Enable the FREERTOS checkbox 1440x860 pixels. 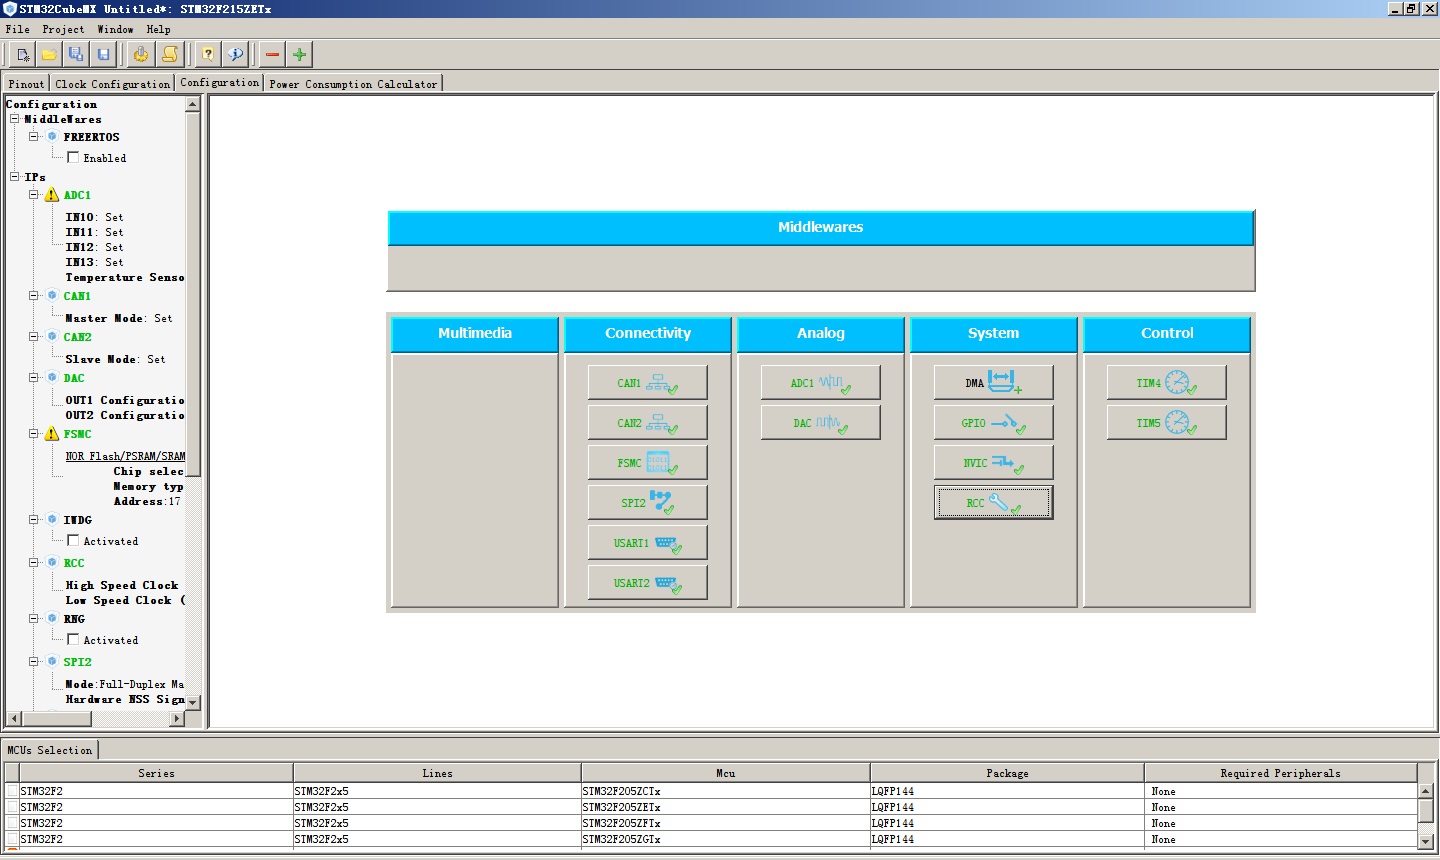click(x=73, y=157)
